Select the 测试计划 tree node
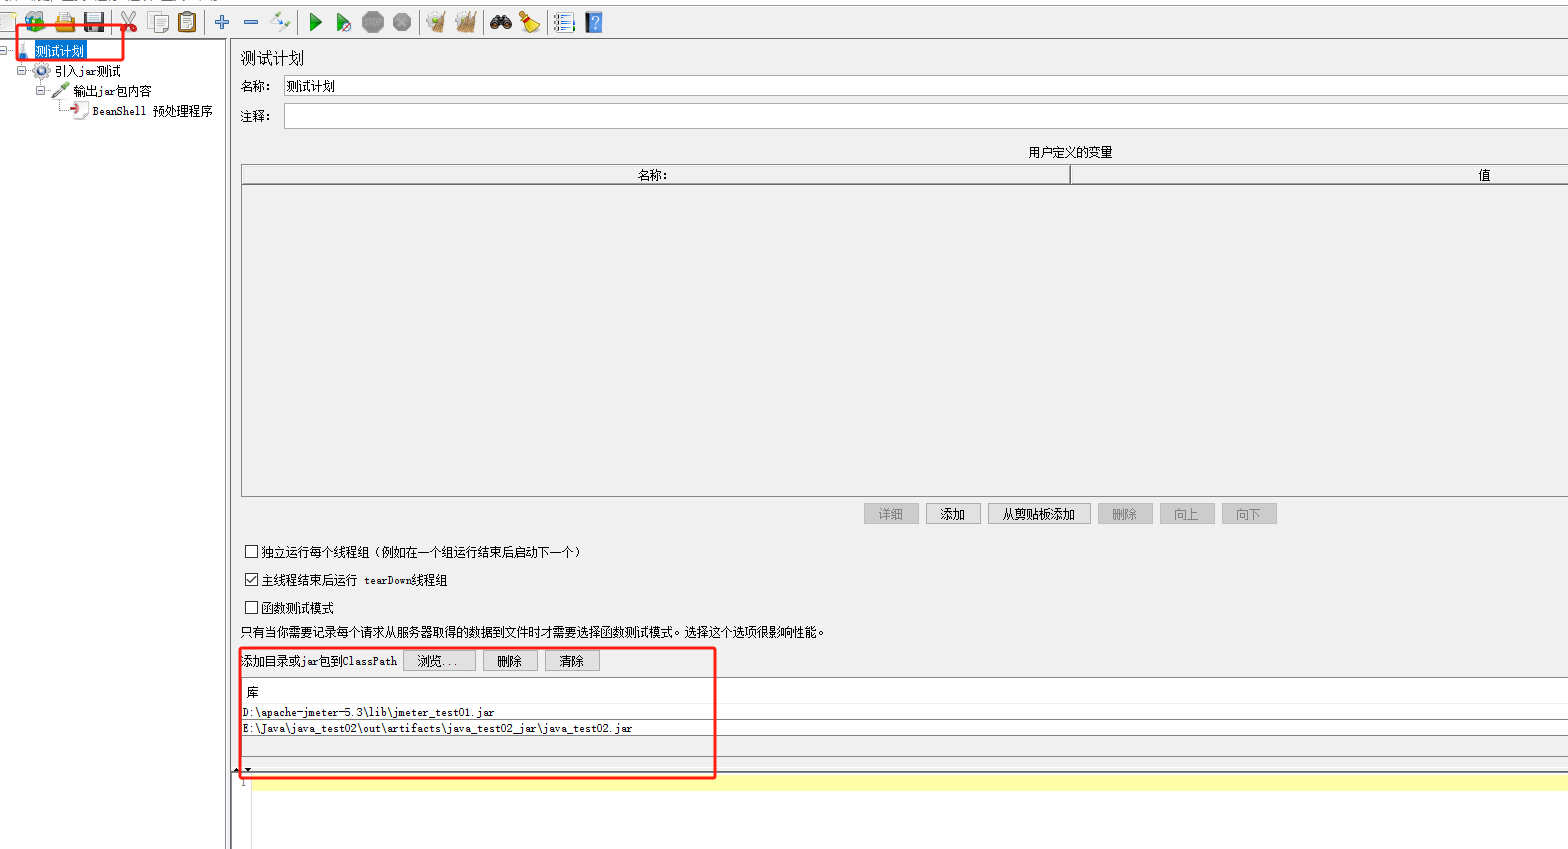The width and height of the screenshot is (1568, 849). coord(60,51)
